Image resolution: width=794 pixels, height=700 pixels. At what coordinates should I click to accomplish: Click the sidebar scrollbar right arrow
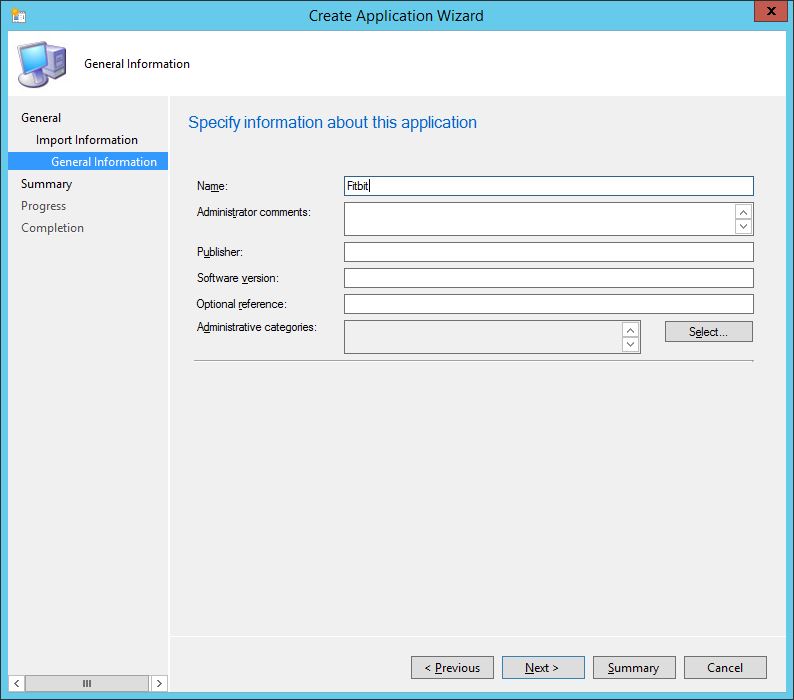159,683
